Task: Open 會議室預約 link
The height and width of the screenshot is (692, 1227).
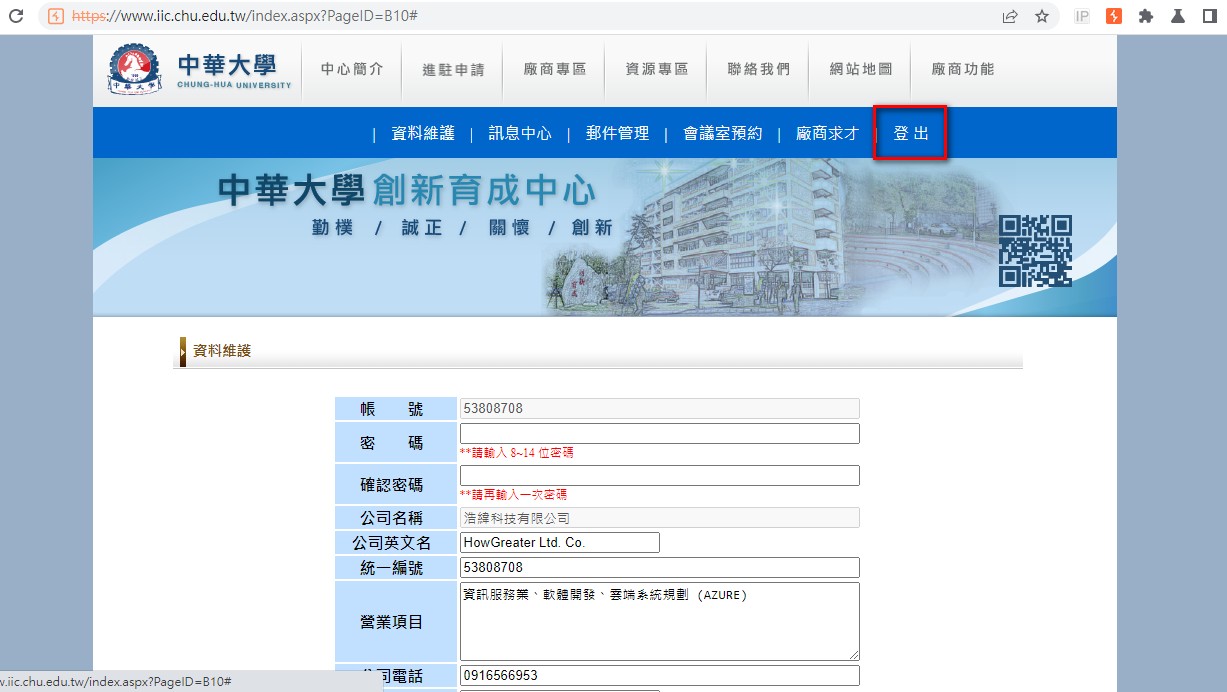Action: coord(723,133)
